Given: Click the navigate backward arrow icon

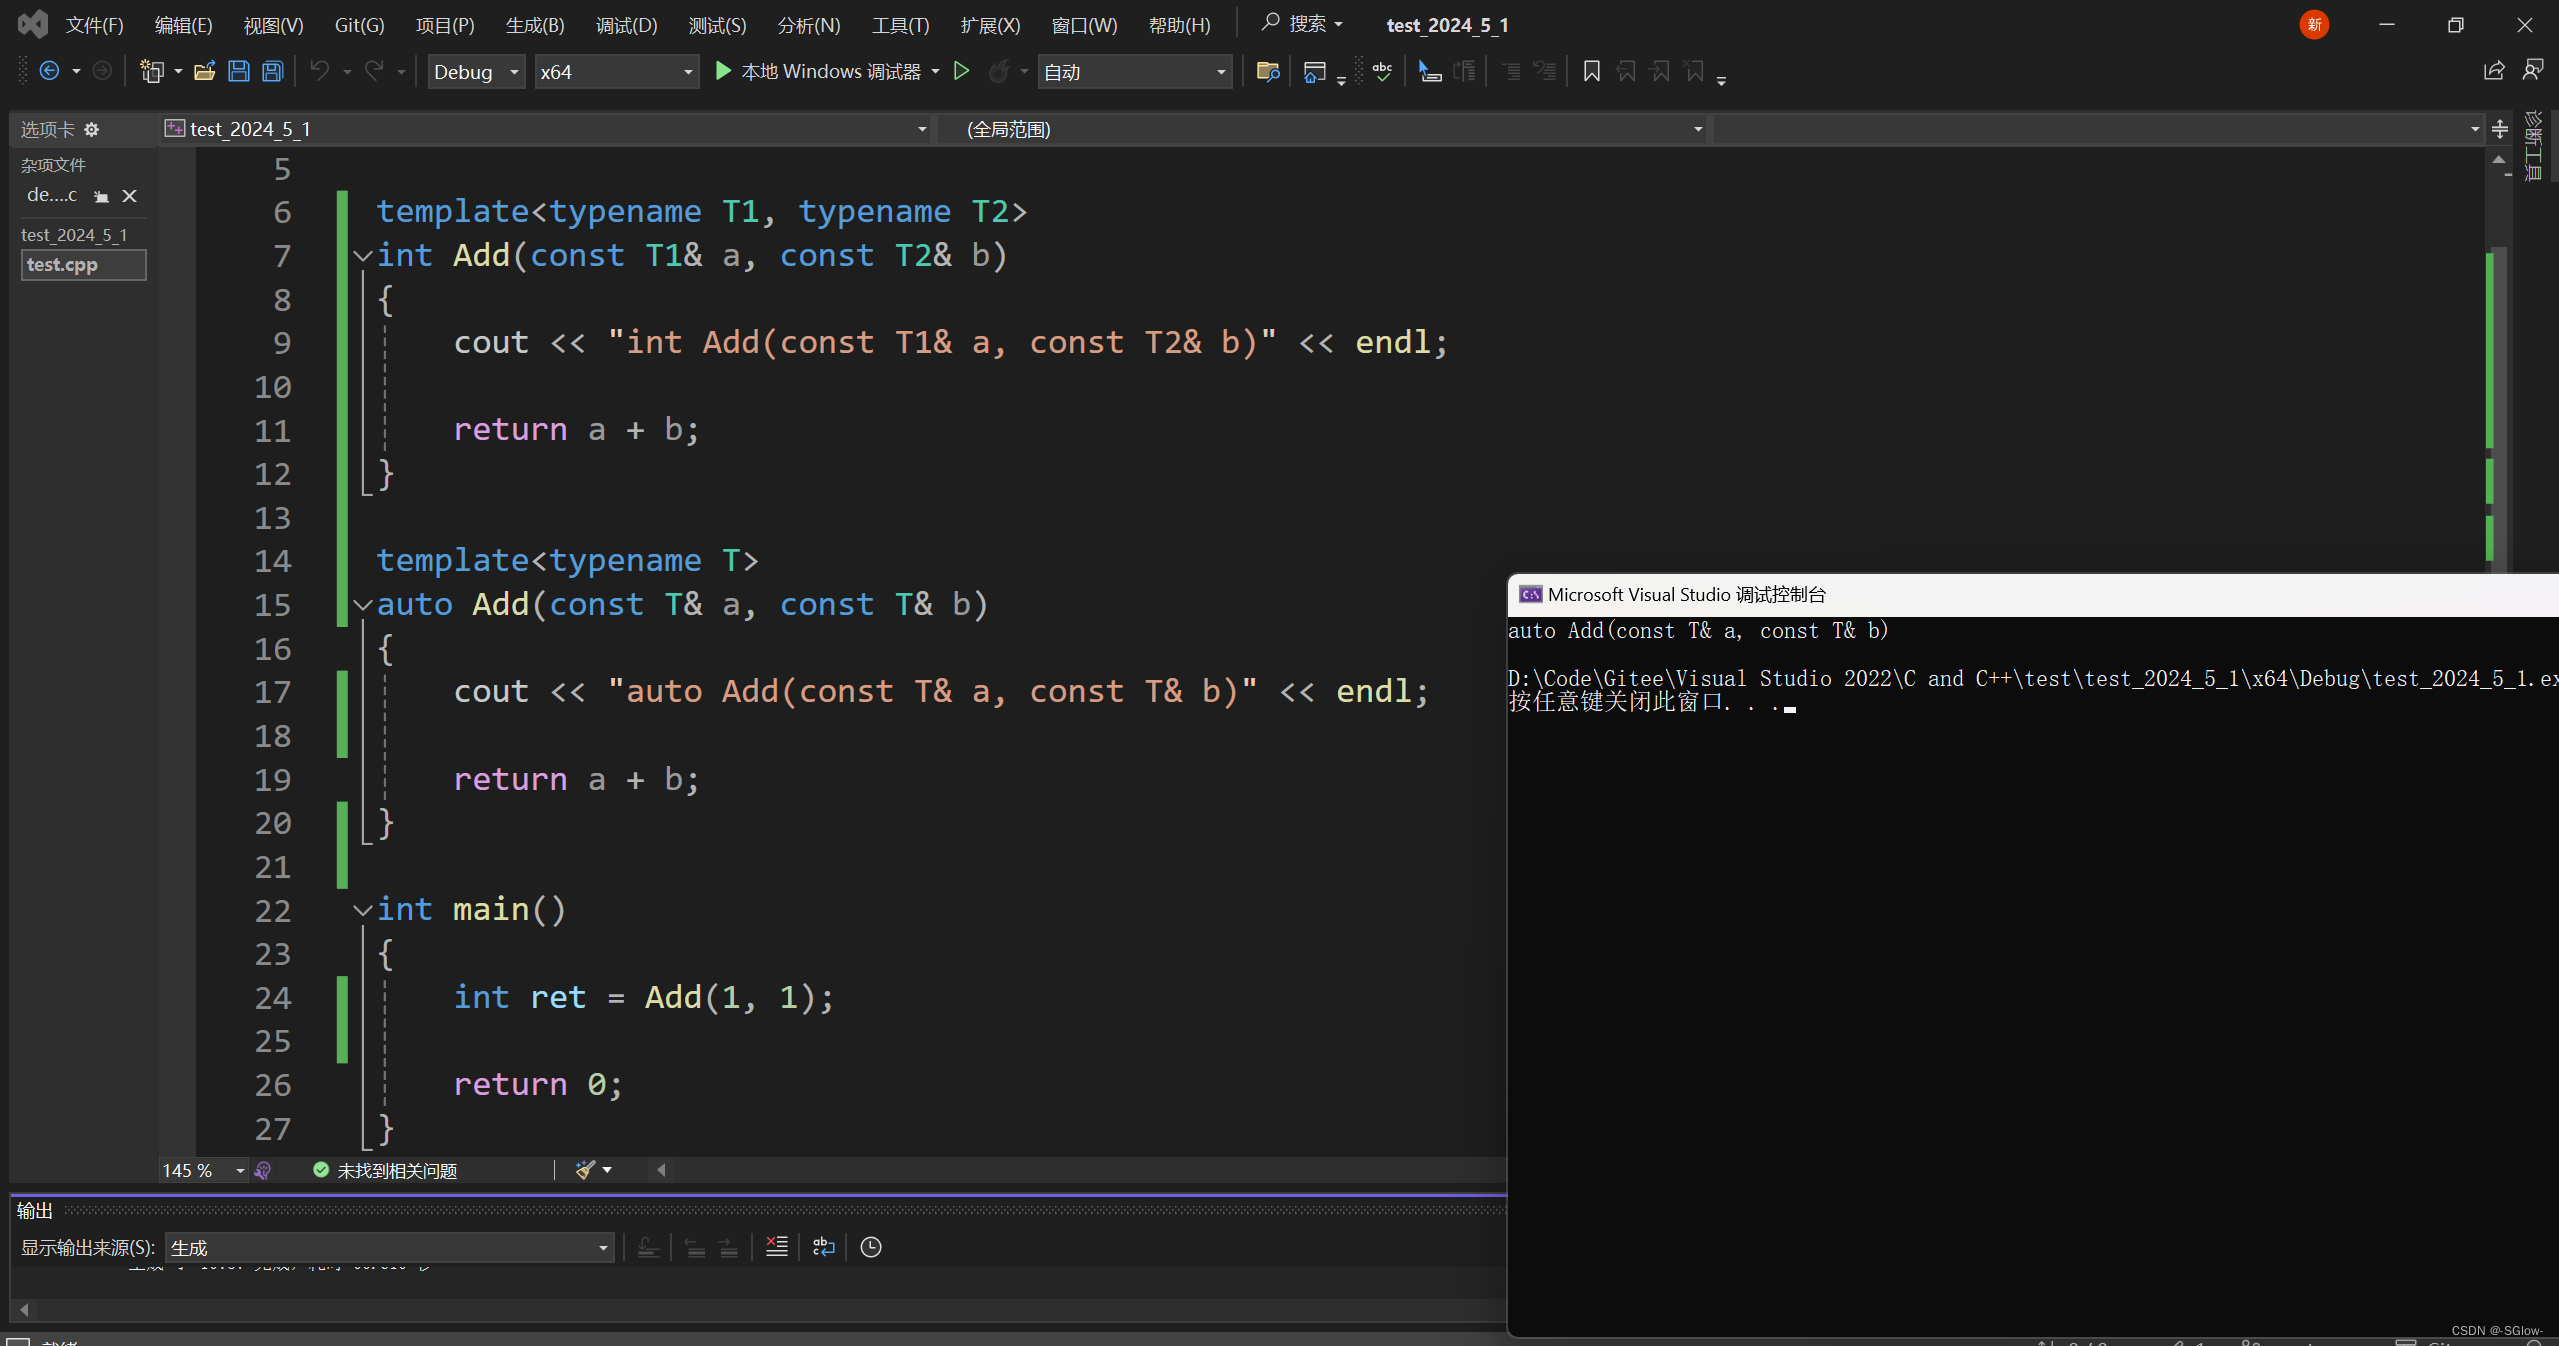Looking at the screenshot, I should click(x=49, y=71).
